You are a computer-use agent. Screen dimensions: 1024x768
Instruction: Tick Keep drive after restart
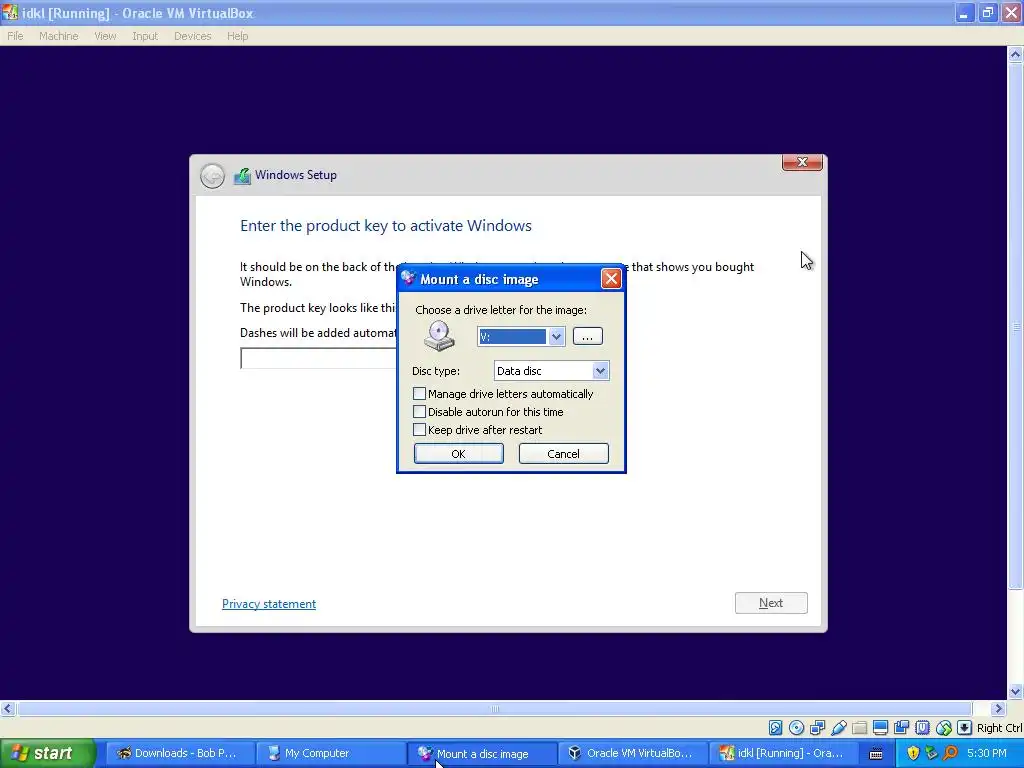coord(419,430)
